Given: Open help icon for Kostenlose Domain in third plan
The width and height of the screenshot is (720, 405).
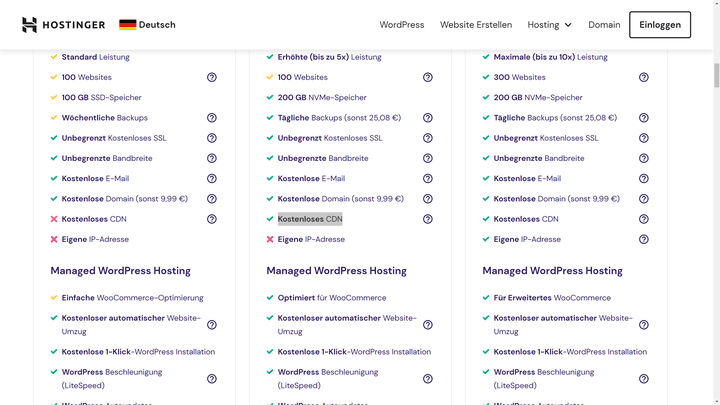Looking at the screenshot, I should click(x=644, y=199).
